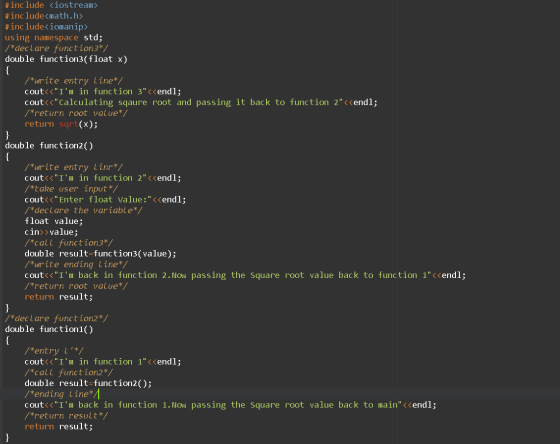Click the "I'm in function 2" cout line
560x444 pixels.
pos(103,178)
